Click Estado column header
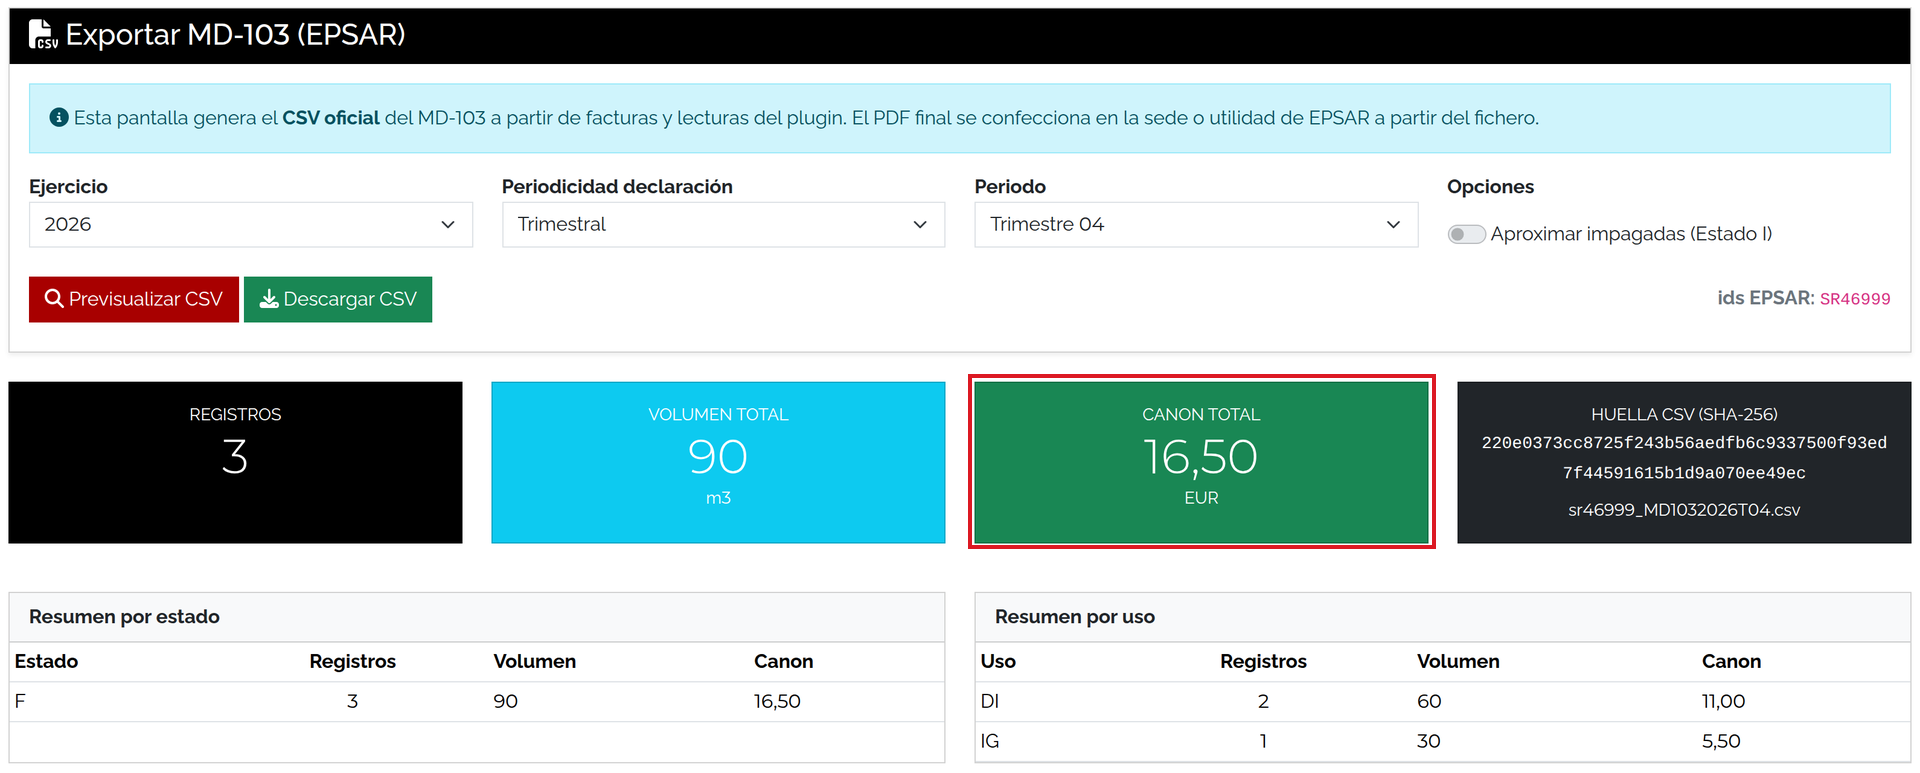The width and height of the screenshot is (1920, 773). [x=46, y=661]
